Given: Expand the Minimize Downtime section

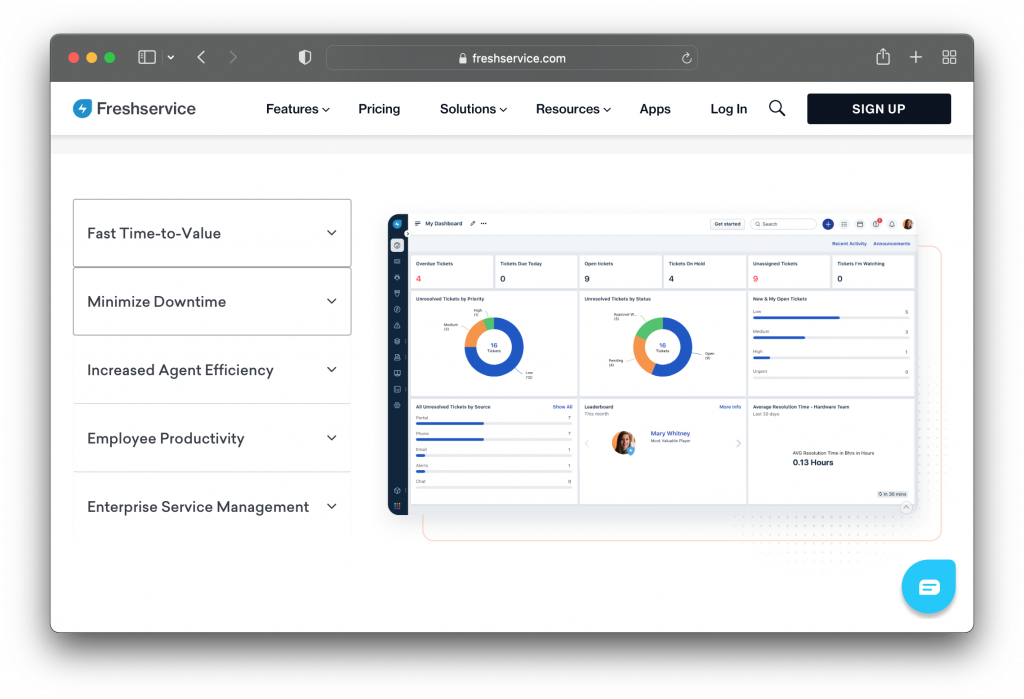Looking at the screenshot, I should tap(212, 302).
